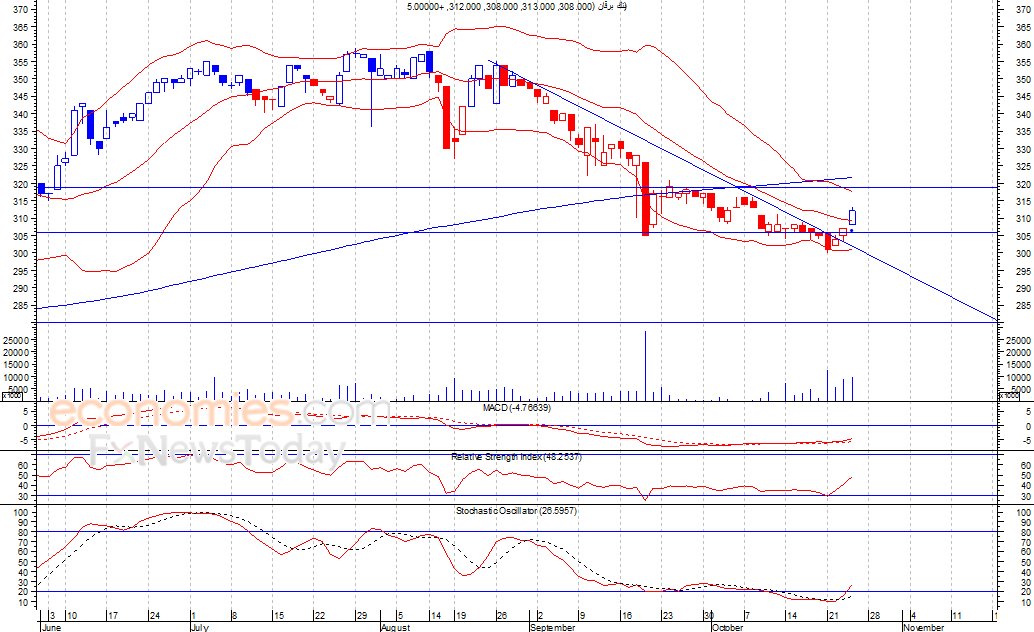Viewport: 1034px width, 632px height.
Task: Select the July month label on time axis
Action: click(199, 627)
